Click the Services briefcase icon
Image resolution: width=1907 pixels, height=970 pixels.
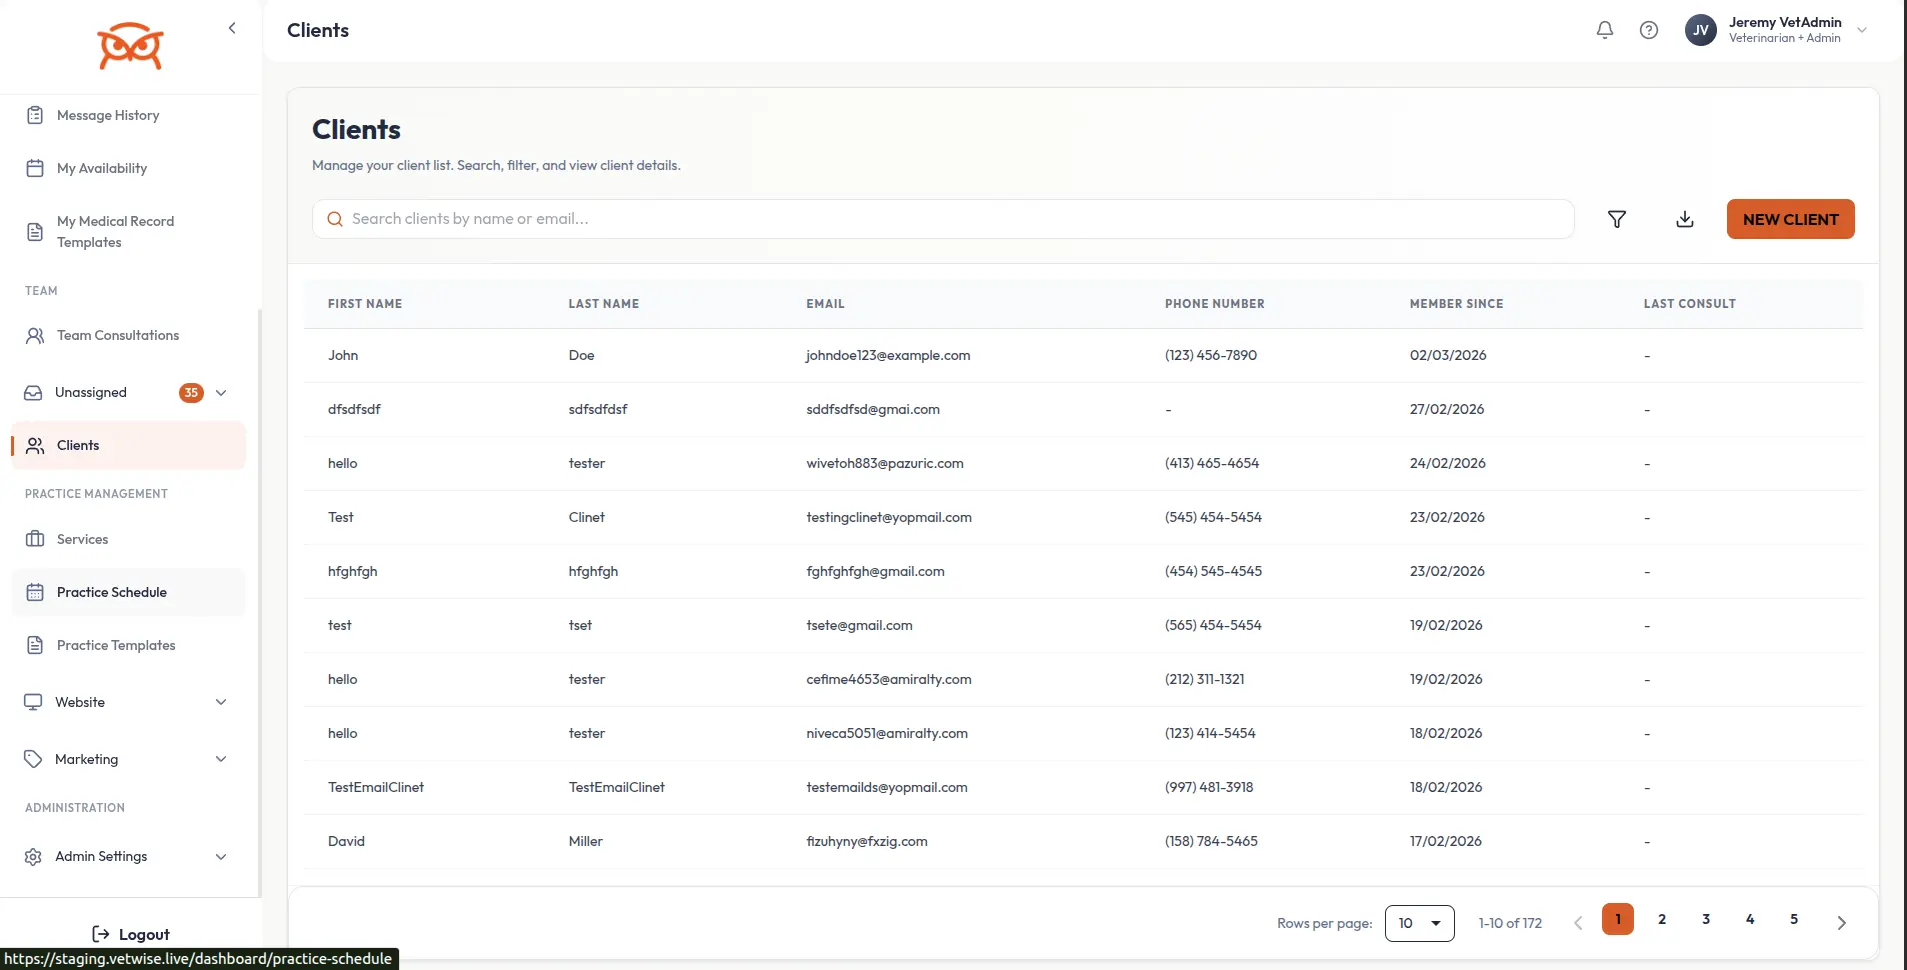click(35, 539)
